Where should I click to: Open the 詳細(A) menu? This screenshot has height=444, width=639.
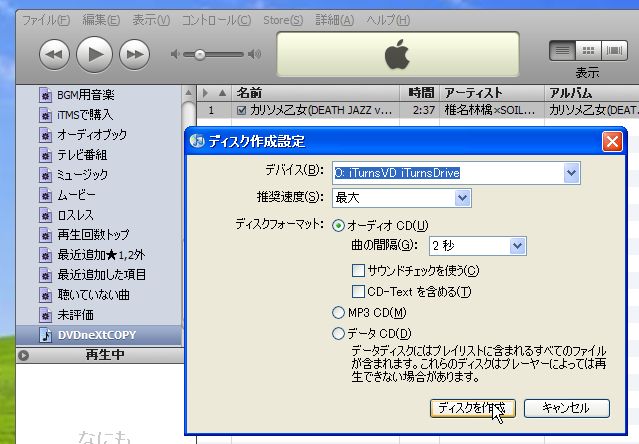click(x=335, y=20)
